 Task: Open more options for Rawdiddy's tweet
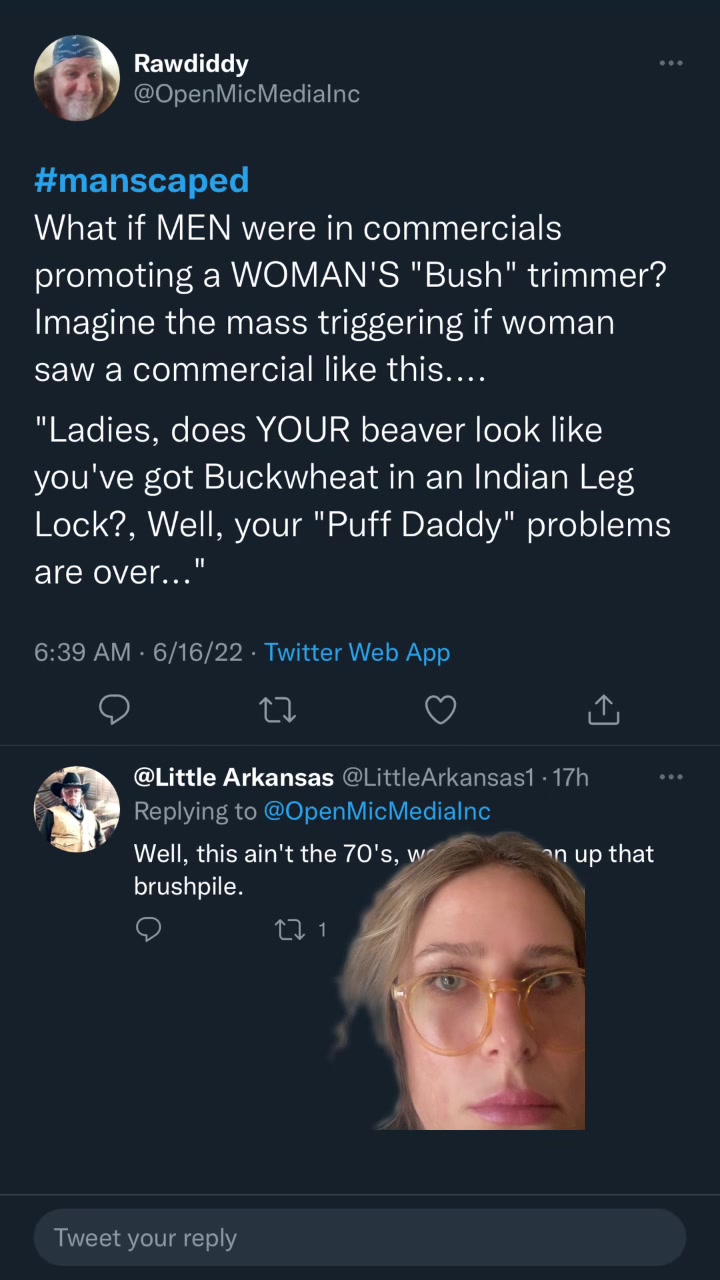[x=671, y=63]
